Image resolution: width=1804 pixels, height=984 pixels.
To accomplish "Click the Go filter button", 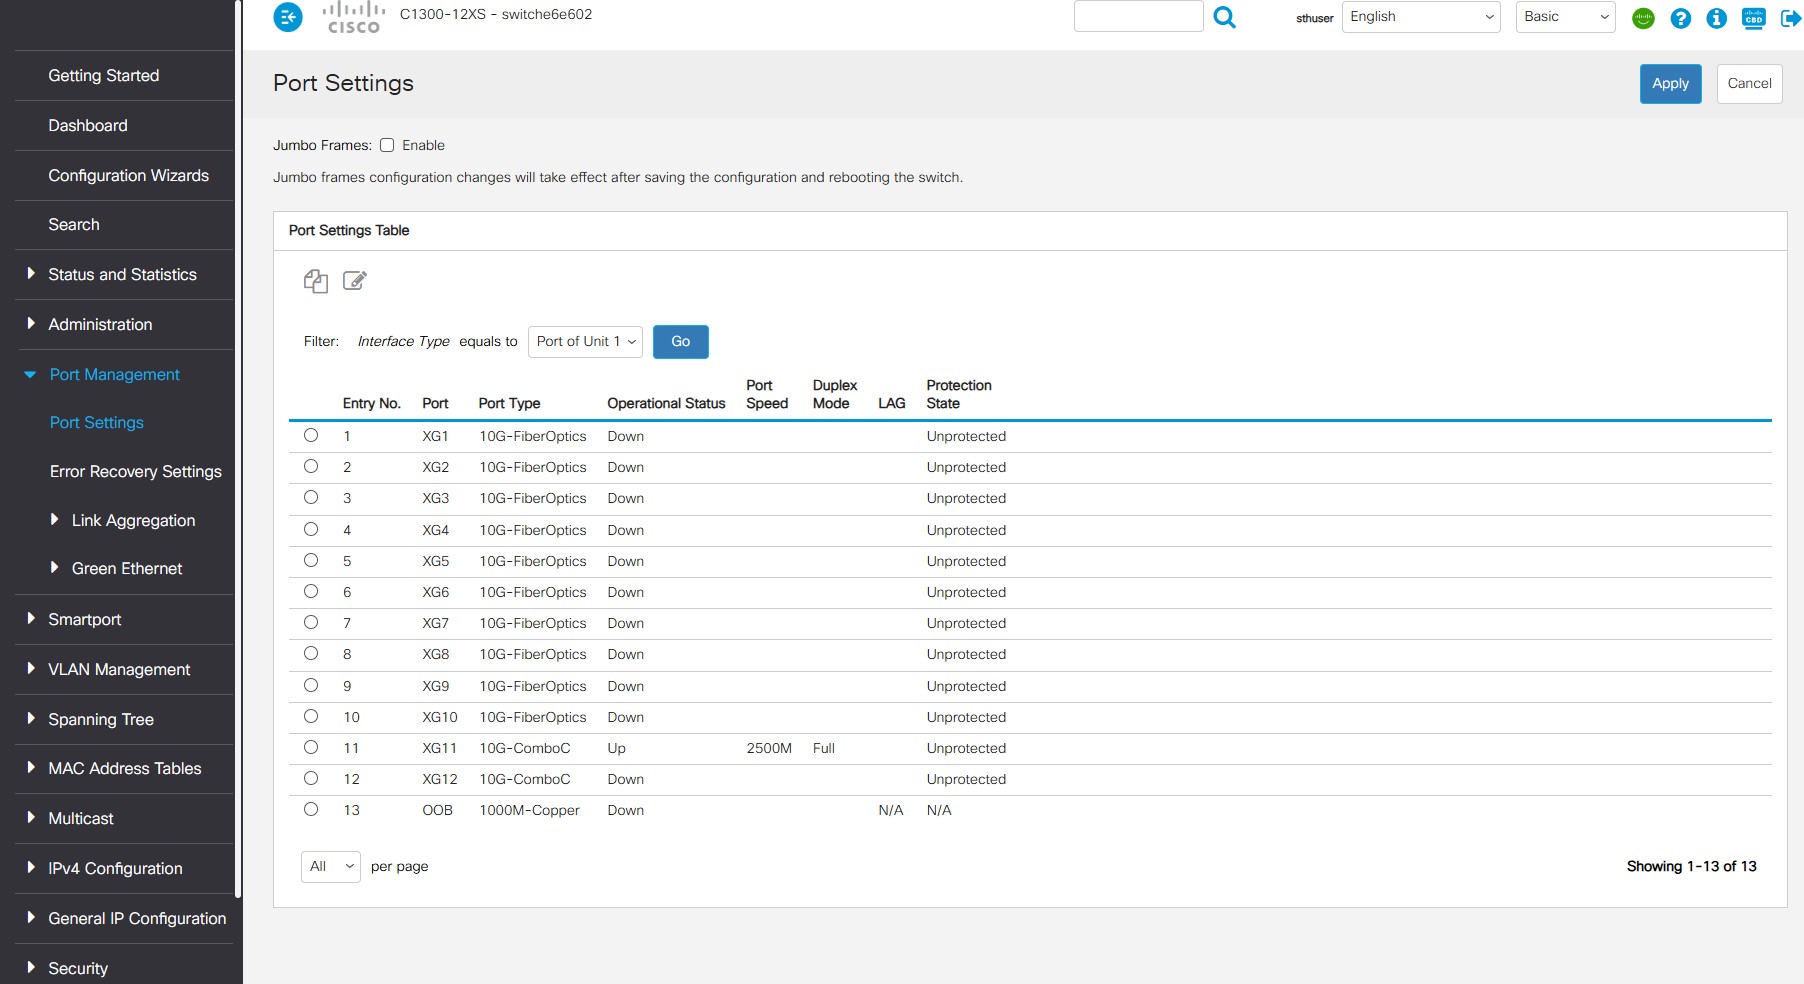I will coord(680,342).
